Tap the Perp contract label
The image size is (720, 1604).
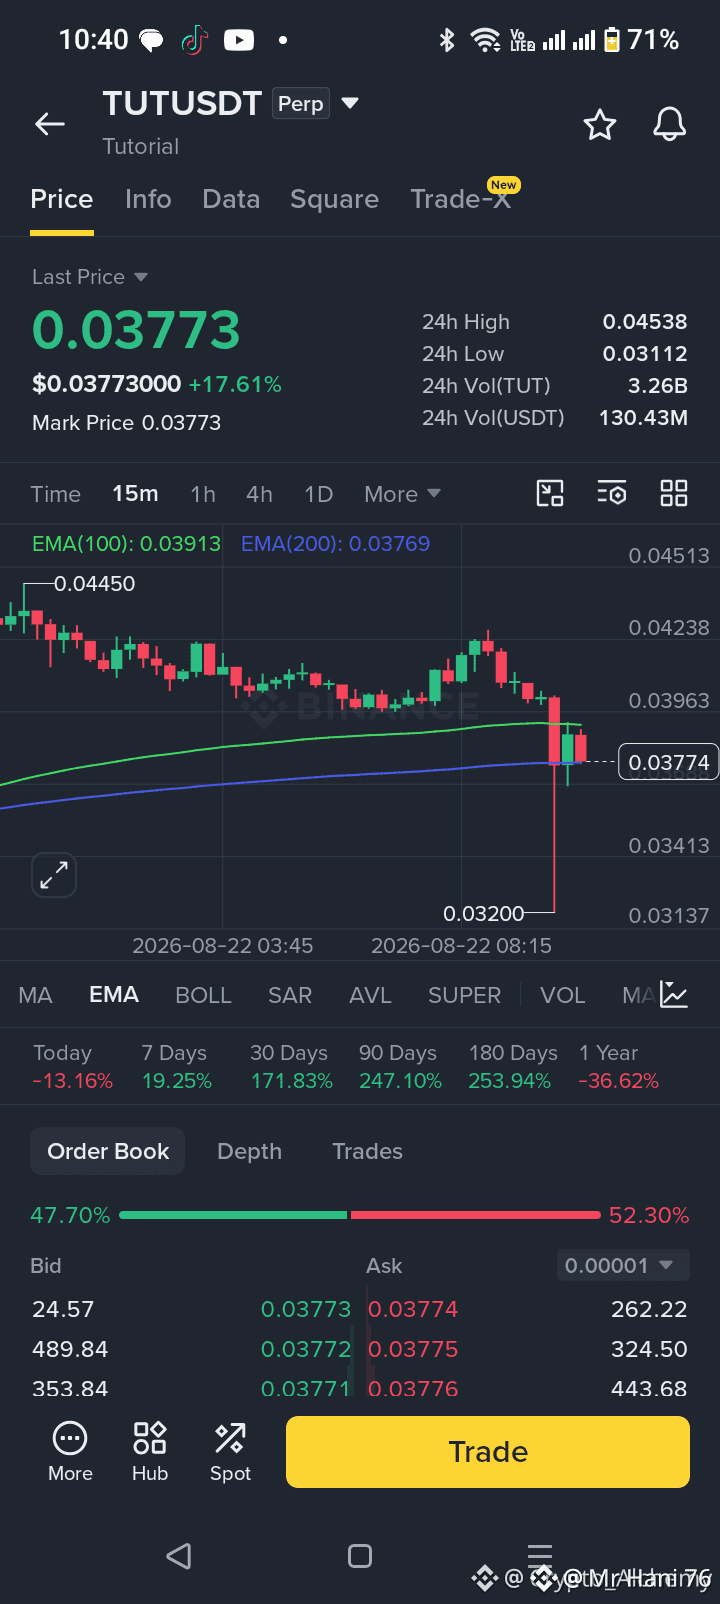(x=301, y=103)
